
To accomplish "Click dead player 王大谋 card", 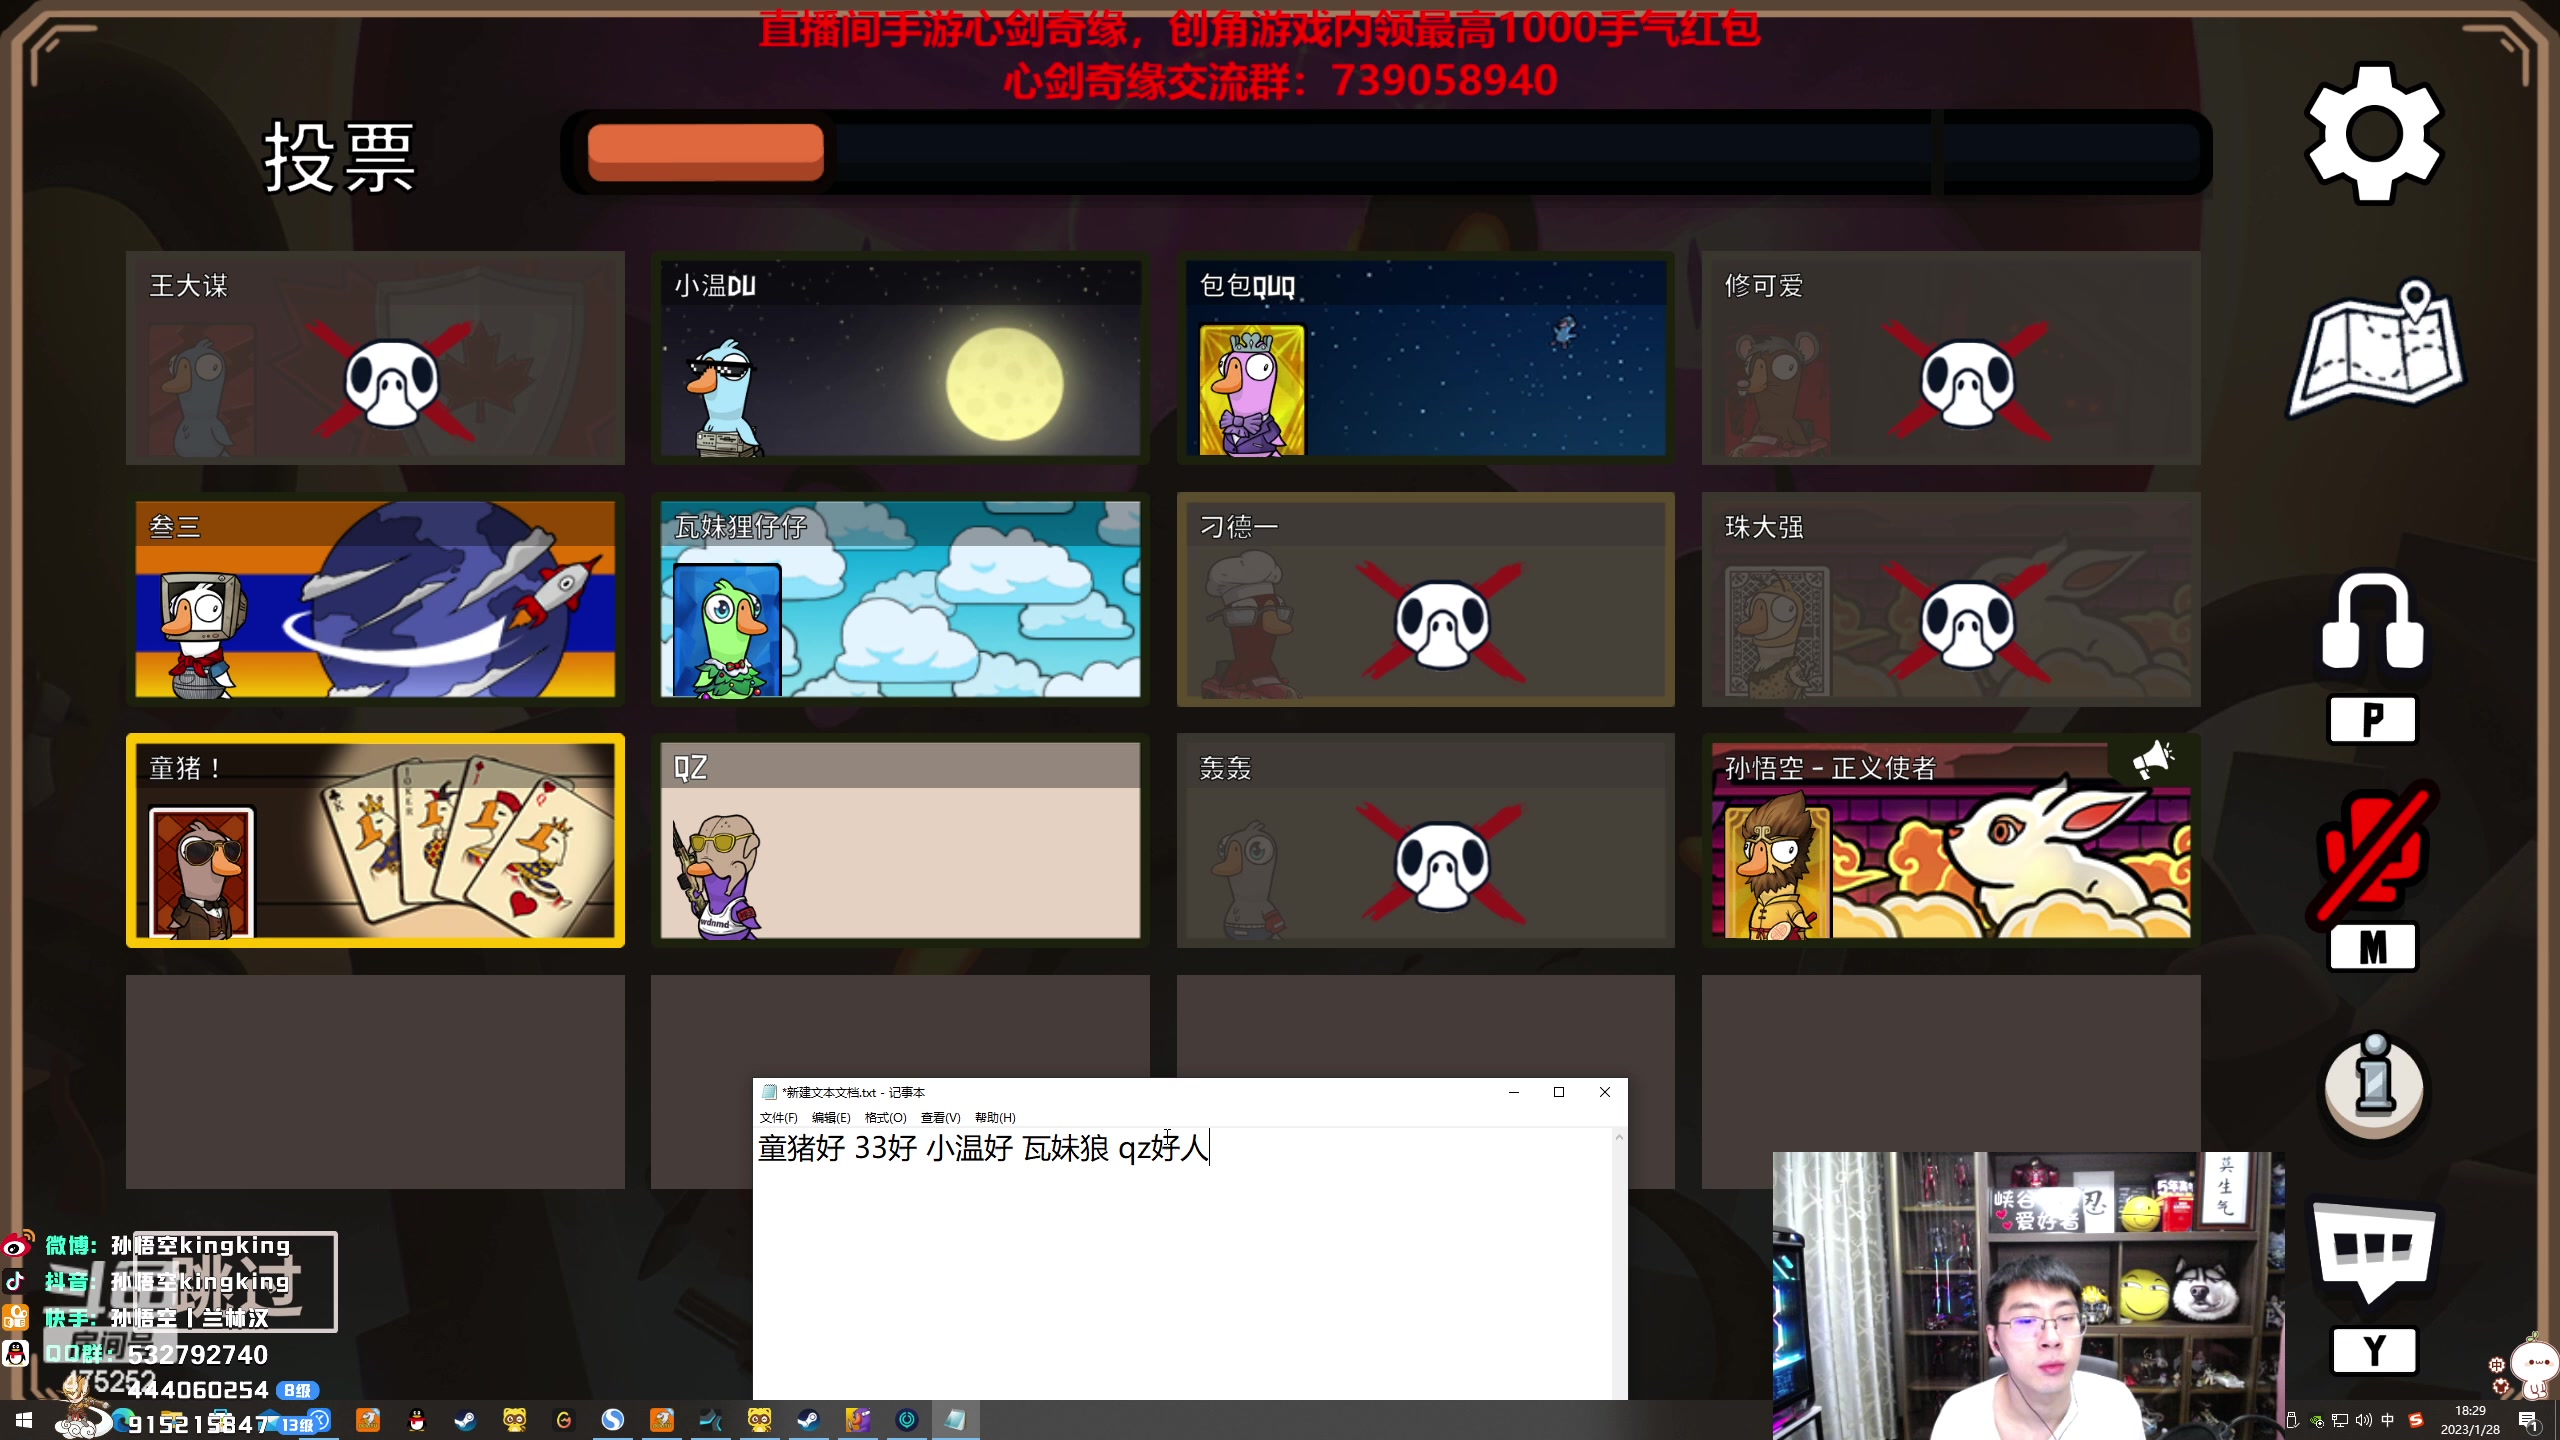I will [x=375, y=358].
